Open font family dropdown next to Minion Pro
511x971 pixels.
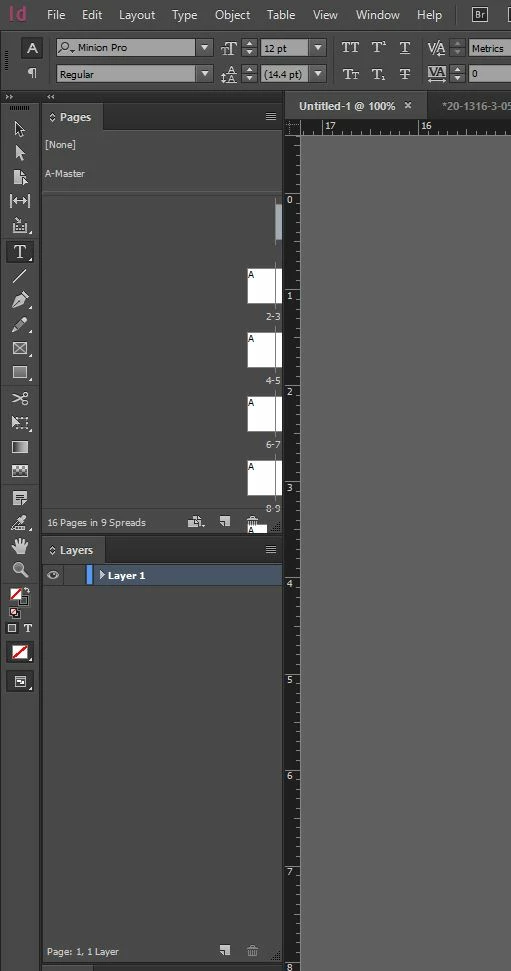click(204, 48)
